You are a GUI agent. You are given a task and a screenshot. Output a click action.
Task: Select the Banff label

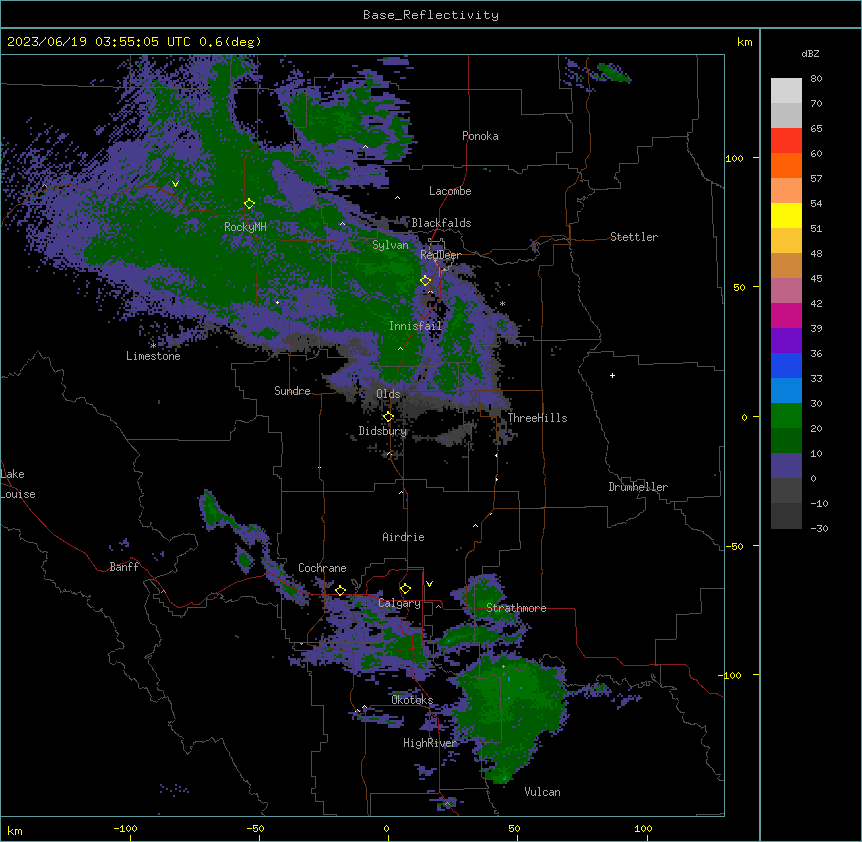click(x=124, y=567)
